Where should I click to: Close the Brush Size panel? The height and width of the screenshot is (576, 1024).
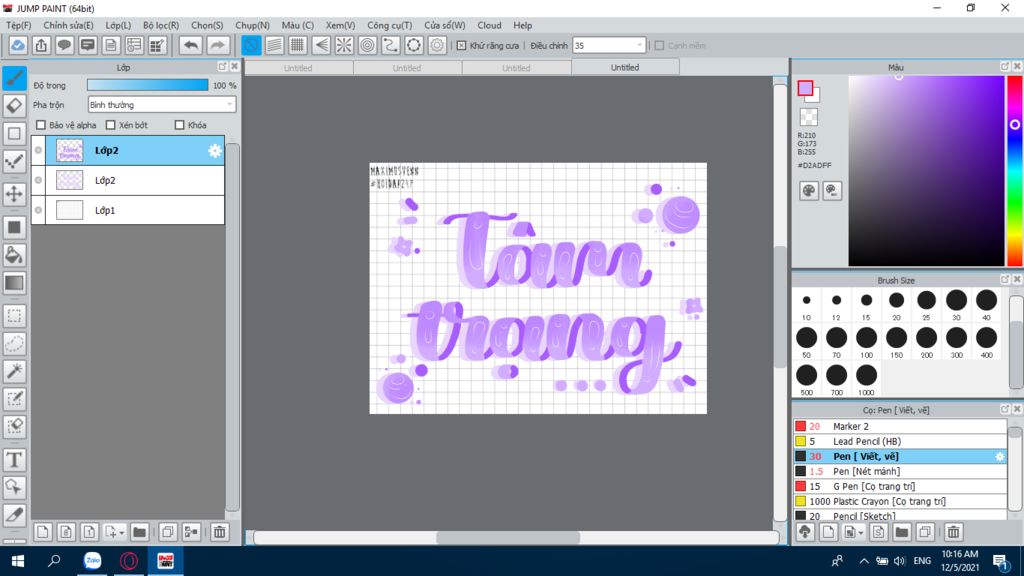point(1017,280)
